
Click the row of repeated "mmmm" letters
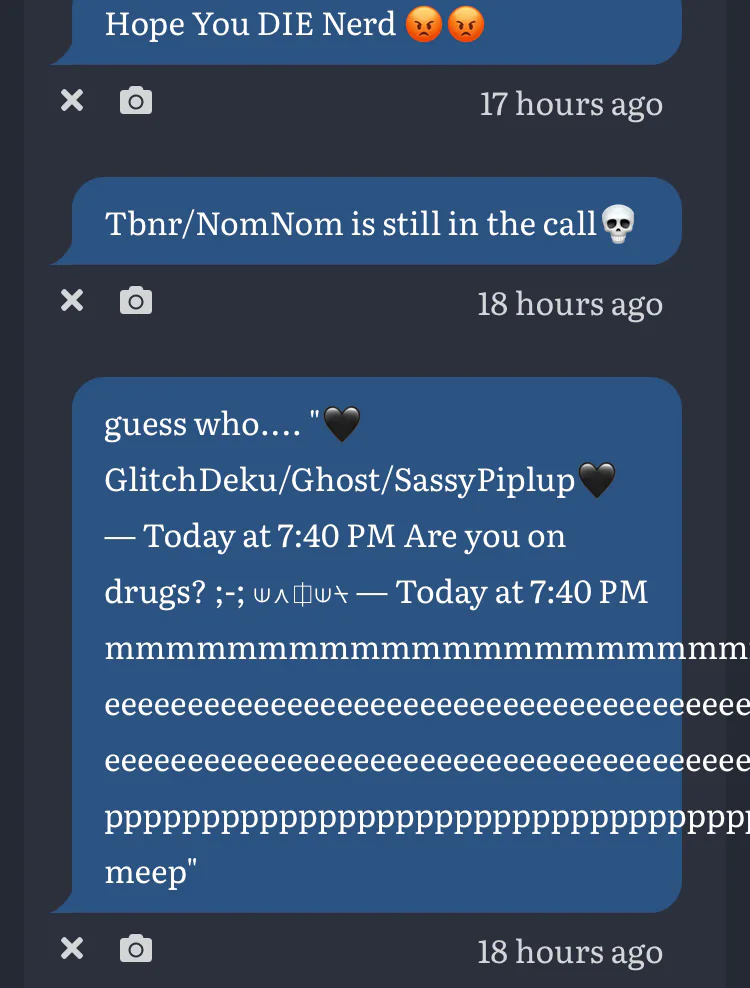point(426,649)
